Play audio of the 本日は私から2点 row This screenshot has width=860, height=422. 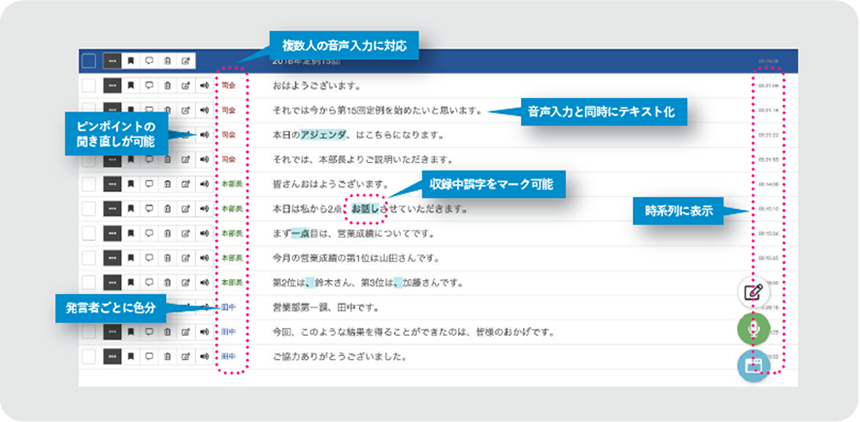point(204,209)
